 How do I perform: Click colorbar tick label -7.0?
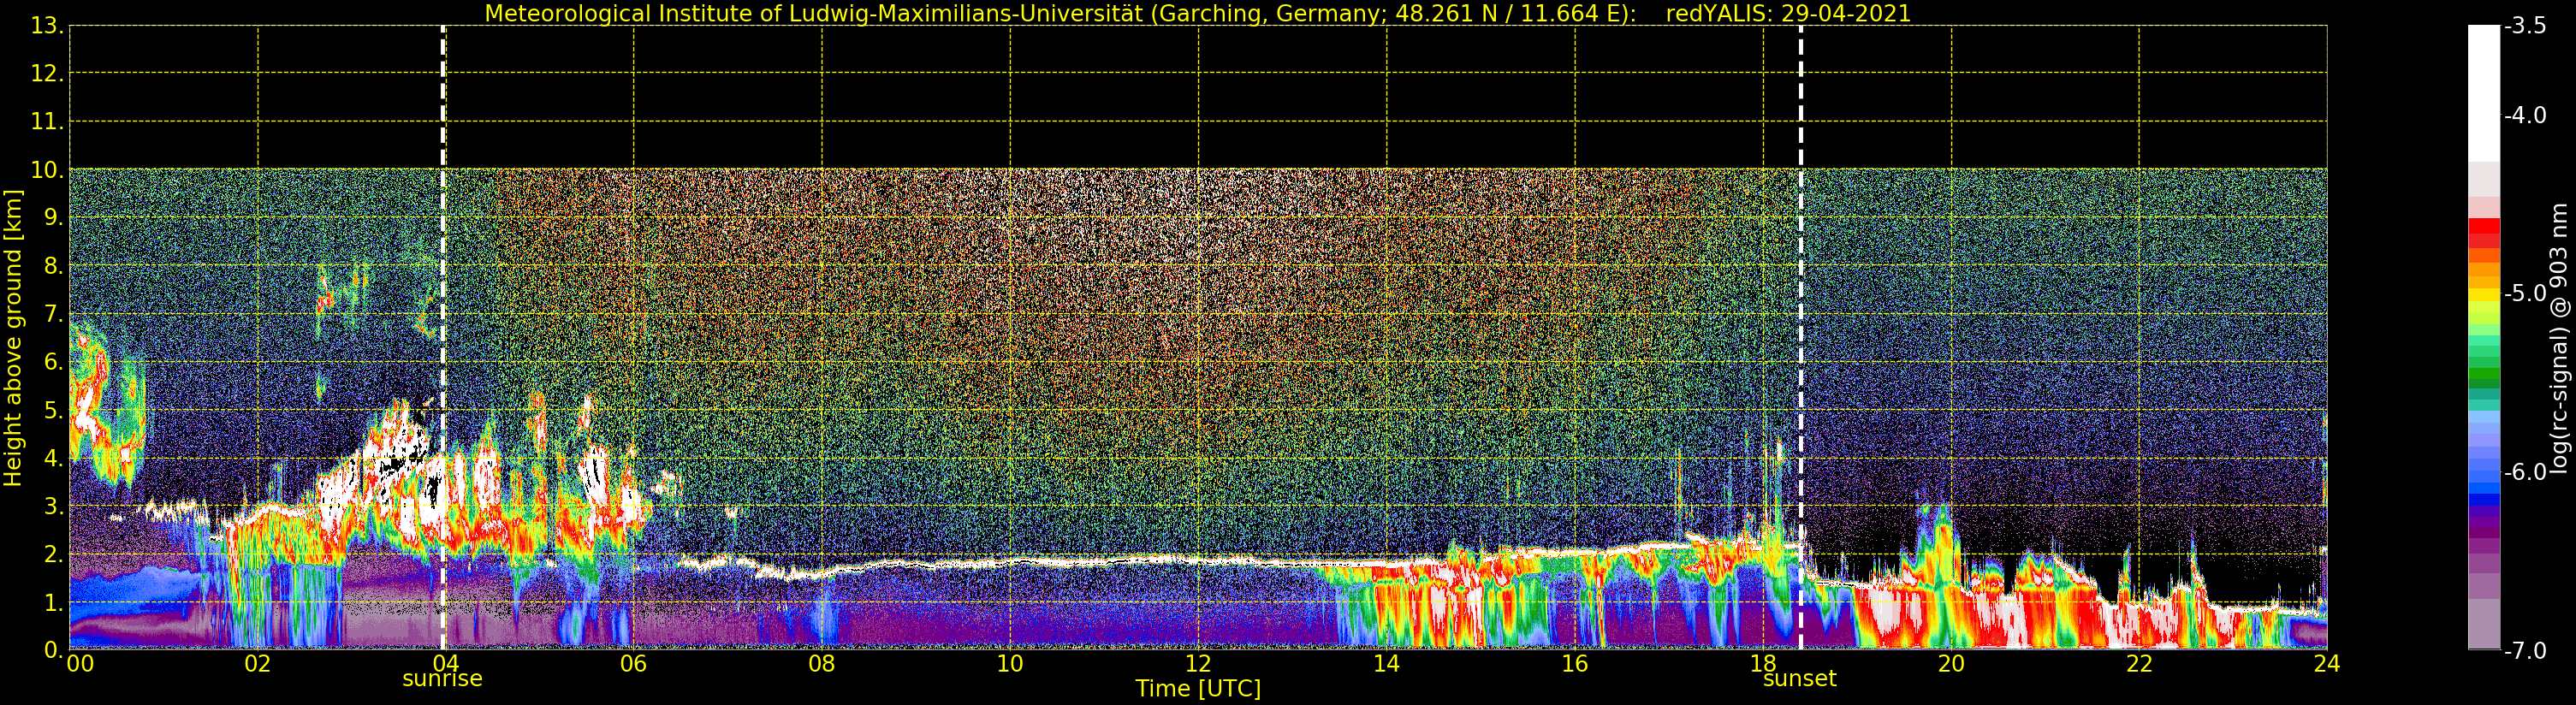pos(2526,650)
